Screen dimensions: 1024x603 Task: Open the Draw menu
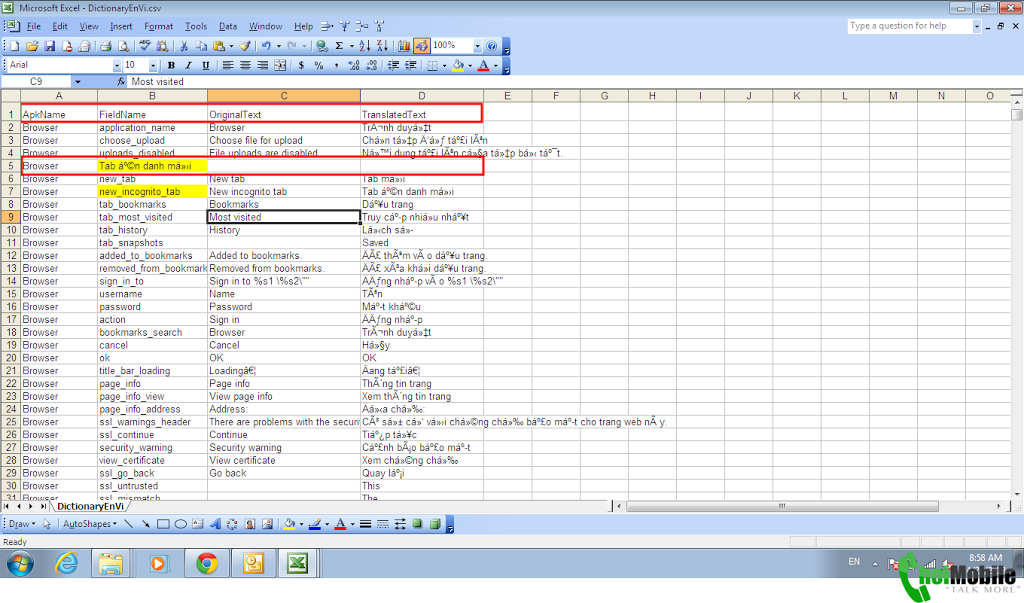(x=22, y=524)
